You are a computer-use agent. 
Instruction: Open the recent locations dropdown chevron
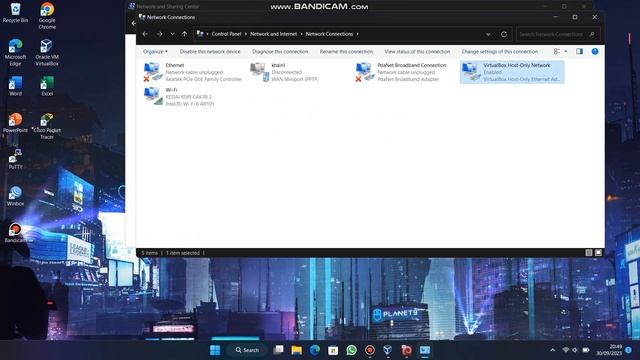pos(172,34)
